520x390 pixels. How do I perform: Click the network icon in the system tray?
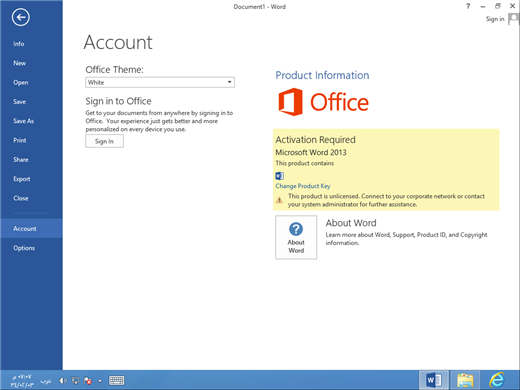pyautogui.click(x=75, y=380)
